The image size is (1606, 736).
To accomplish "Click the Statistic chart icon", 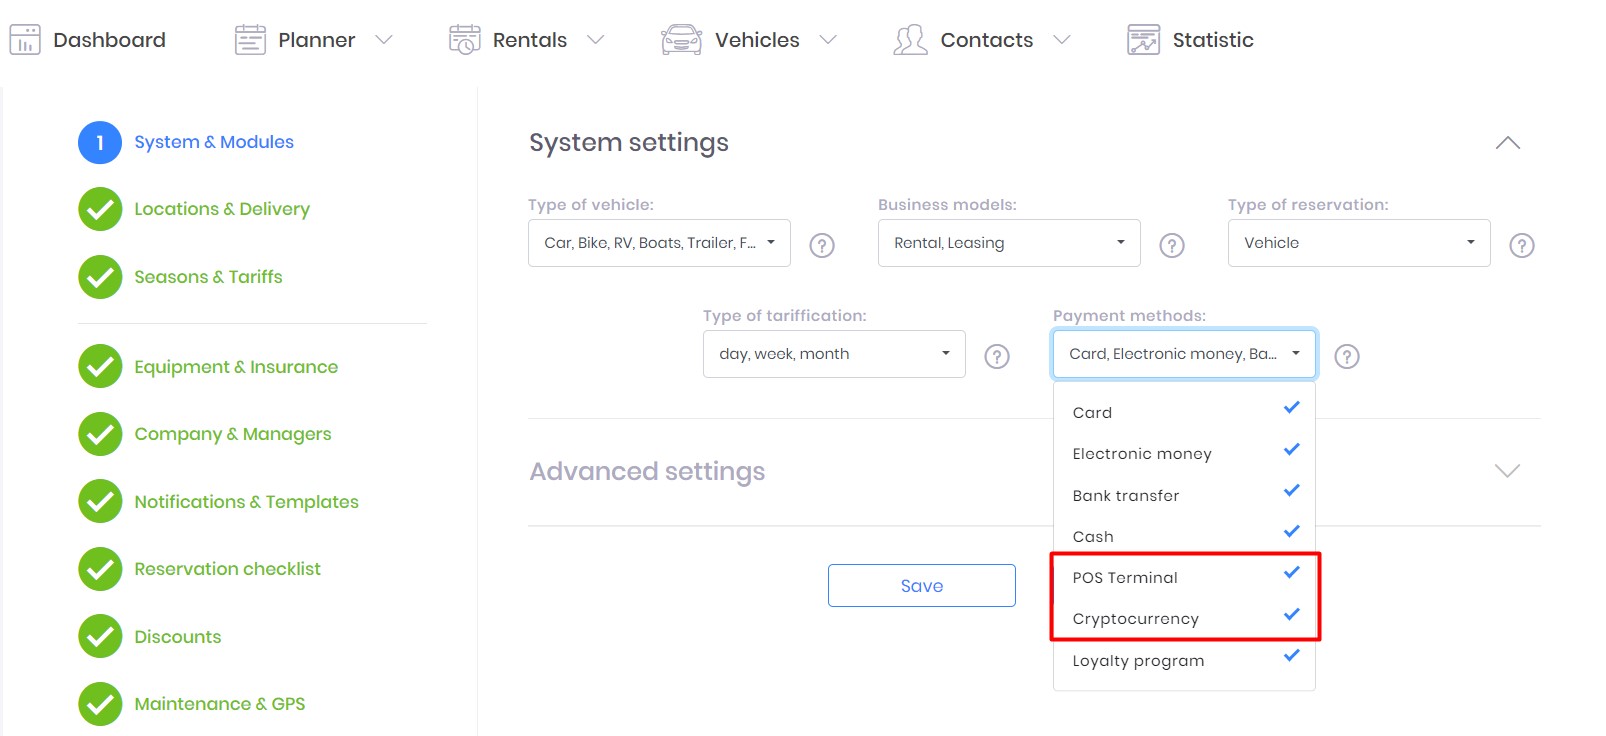I will click(x=1143, y=40).
